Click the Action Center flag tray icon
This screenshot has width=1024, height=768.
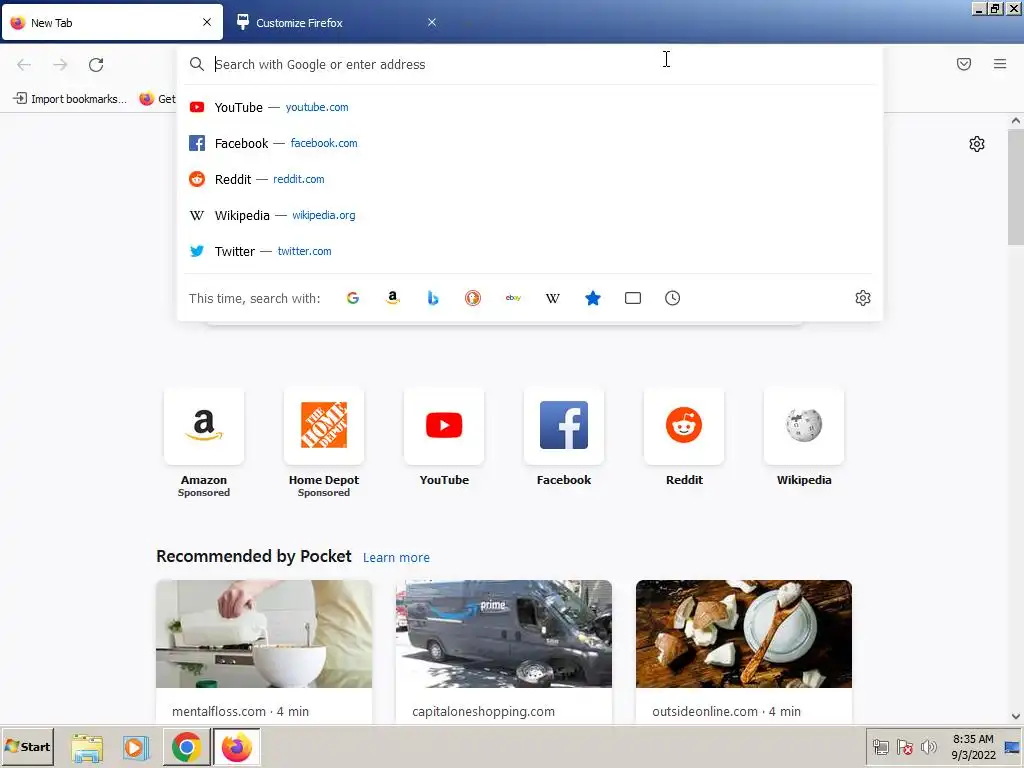coord(904,747)
